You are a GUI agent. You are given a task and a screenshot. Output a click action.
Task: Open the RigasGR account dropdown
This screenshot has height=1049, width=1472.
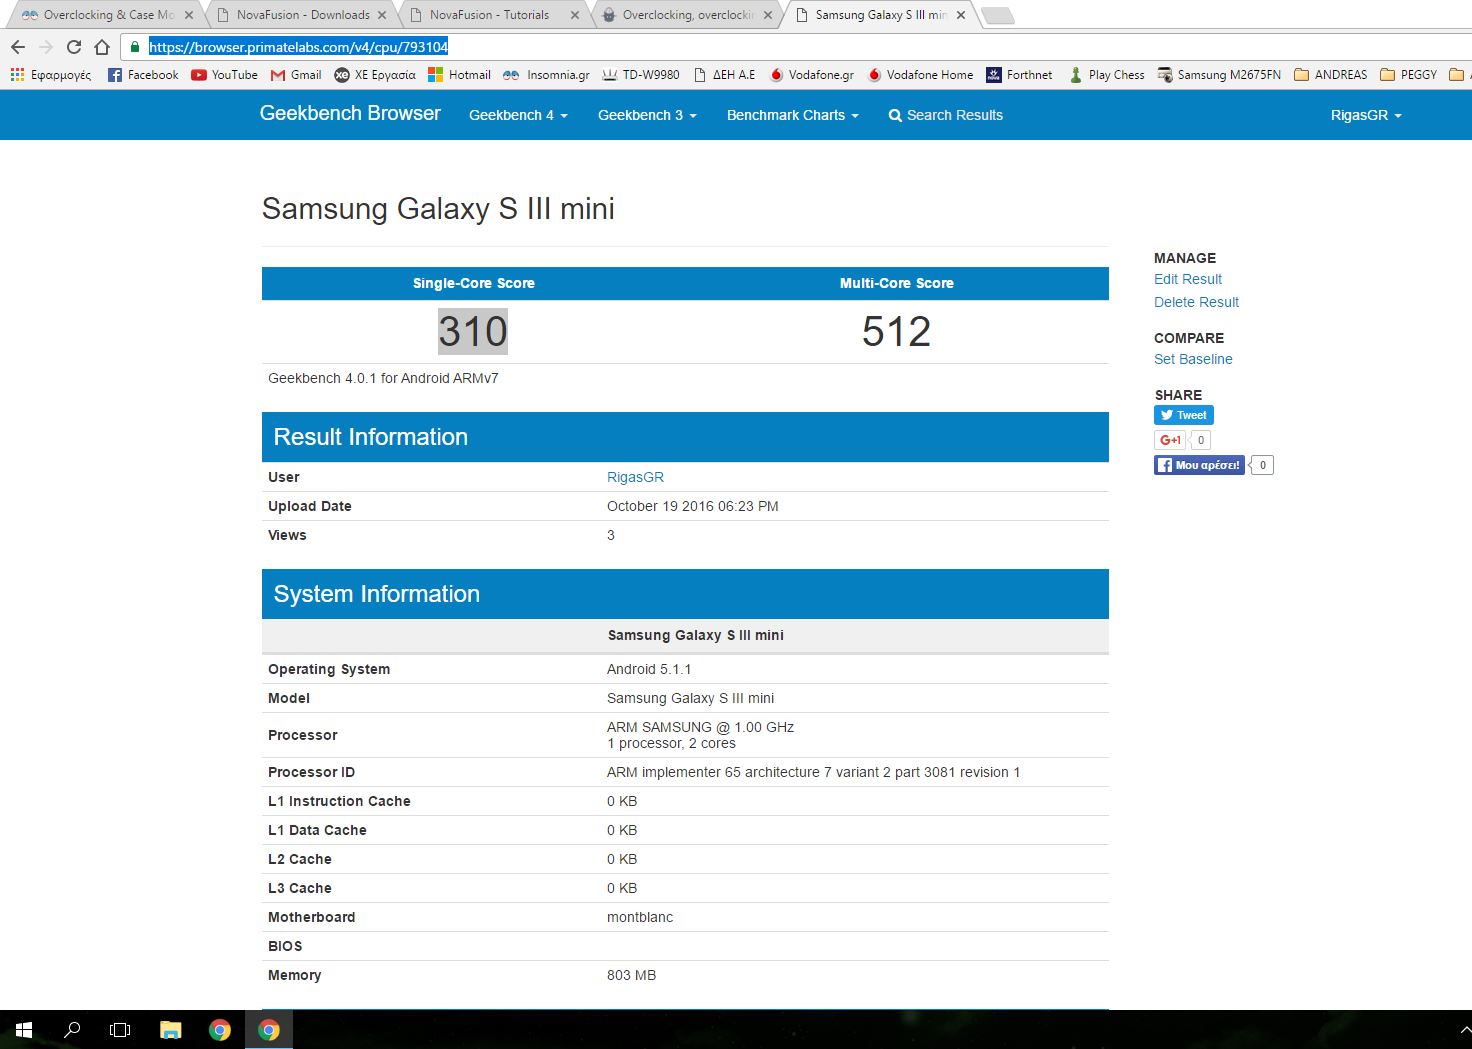pyautogui.click(x=1366, y=115)
